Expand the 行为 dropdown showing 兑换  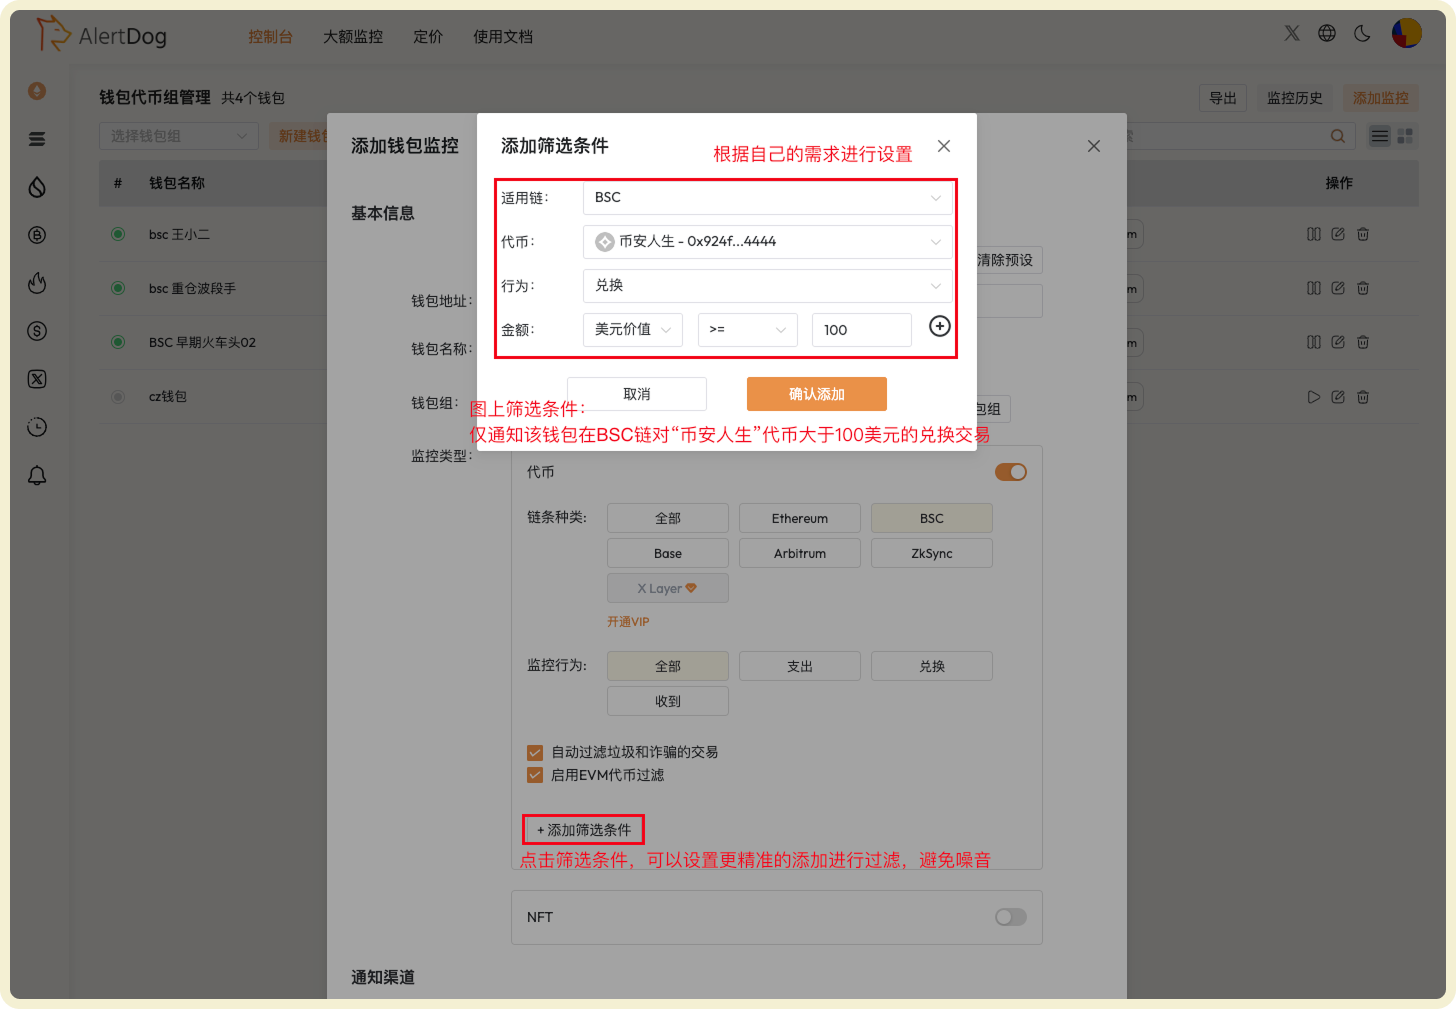click(766, 285)
